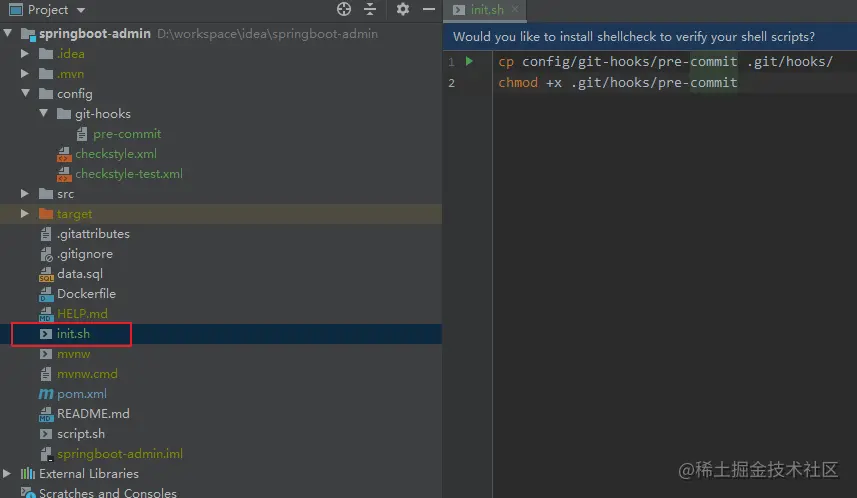Image resolution: width=857 pixels, height=498 pixels.
Task: Select the .mvn folder icon
Action: click(x=46, y=74)
